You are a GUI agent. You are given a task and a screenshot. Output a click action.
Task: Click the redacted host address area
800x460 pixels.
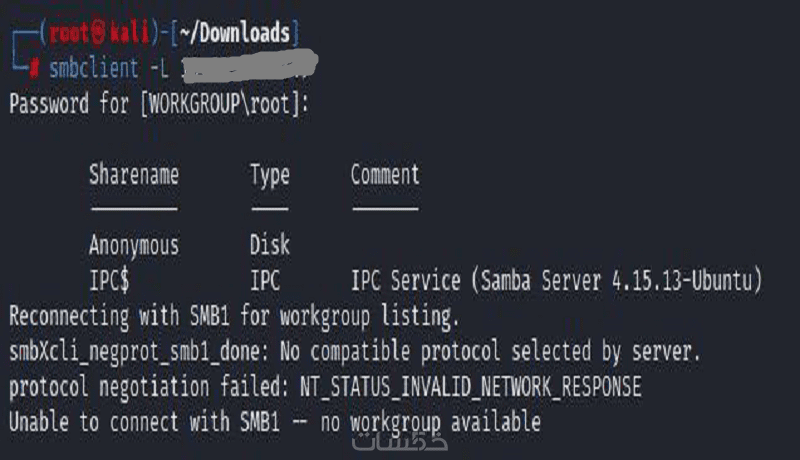coord(252,68)
